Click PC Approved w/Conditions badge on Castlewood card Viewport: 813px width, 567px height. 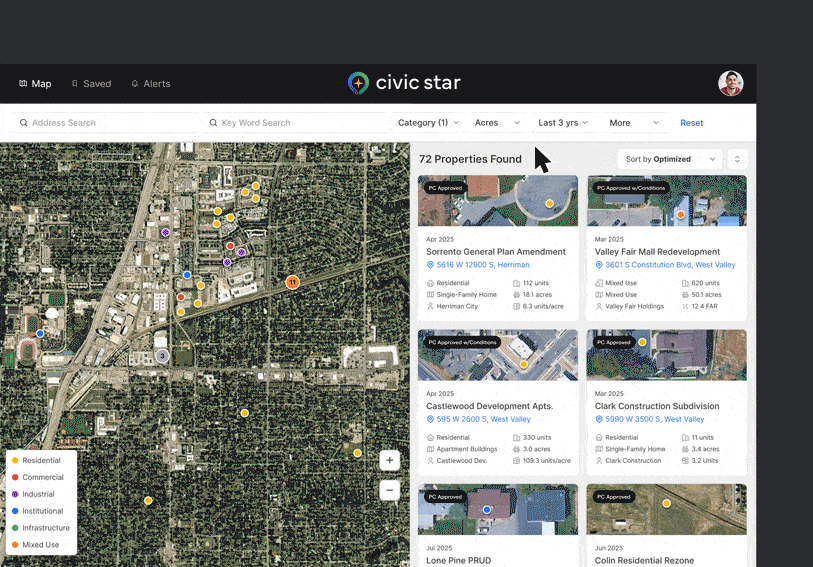point(462,343)
